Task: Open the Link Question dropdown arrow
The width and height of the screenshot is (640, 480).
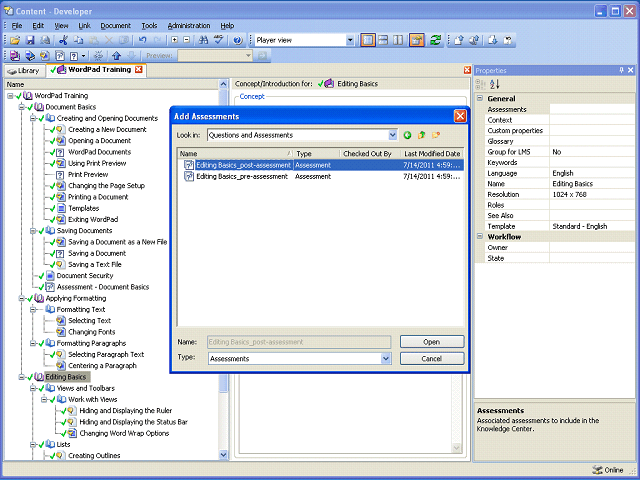Action: [x=84, y=56]
